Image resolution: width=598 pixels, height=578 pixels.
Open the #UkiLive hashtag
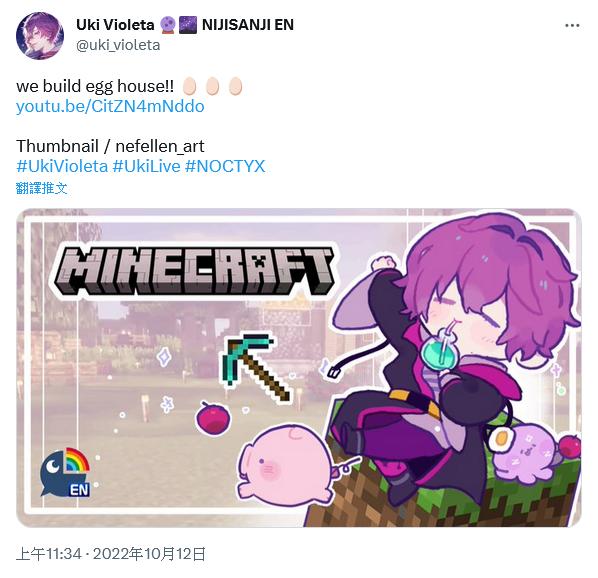pyautogui.click(x=146, y=166)
